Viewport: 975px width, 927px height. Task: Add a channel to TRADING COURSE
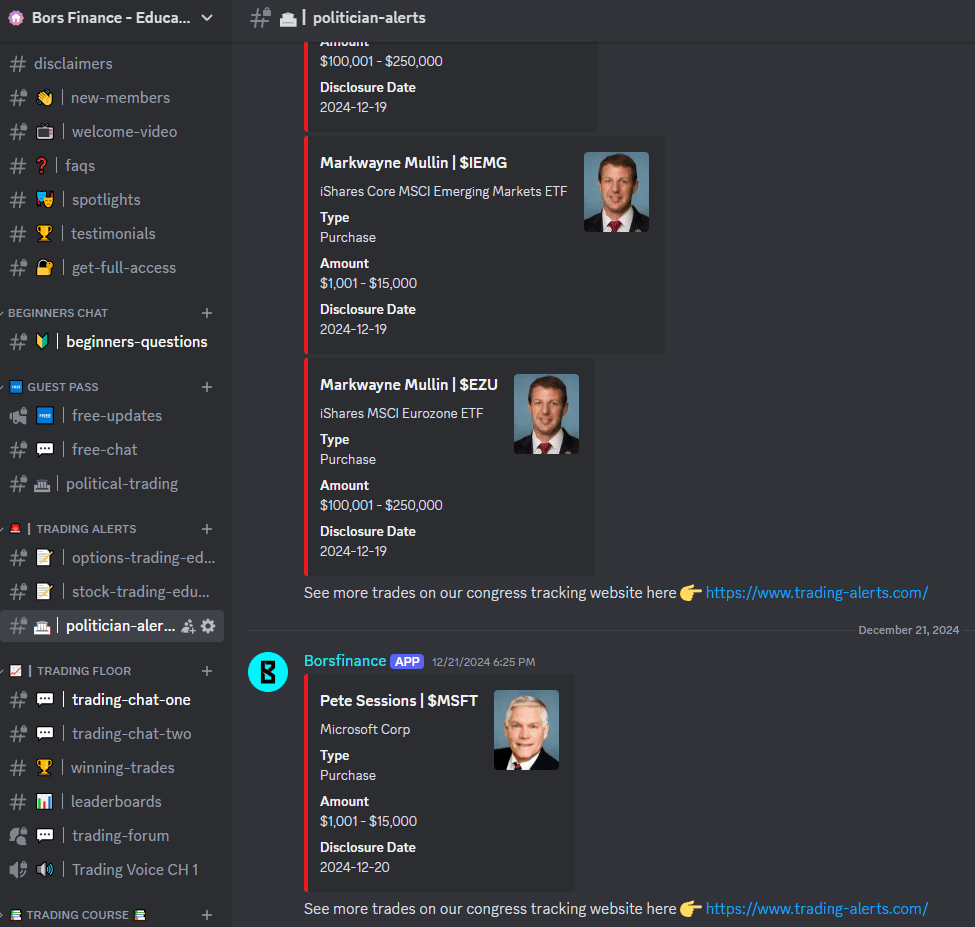point(207,915)
